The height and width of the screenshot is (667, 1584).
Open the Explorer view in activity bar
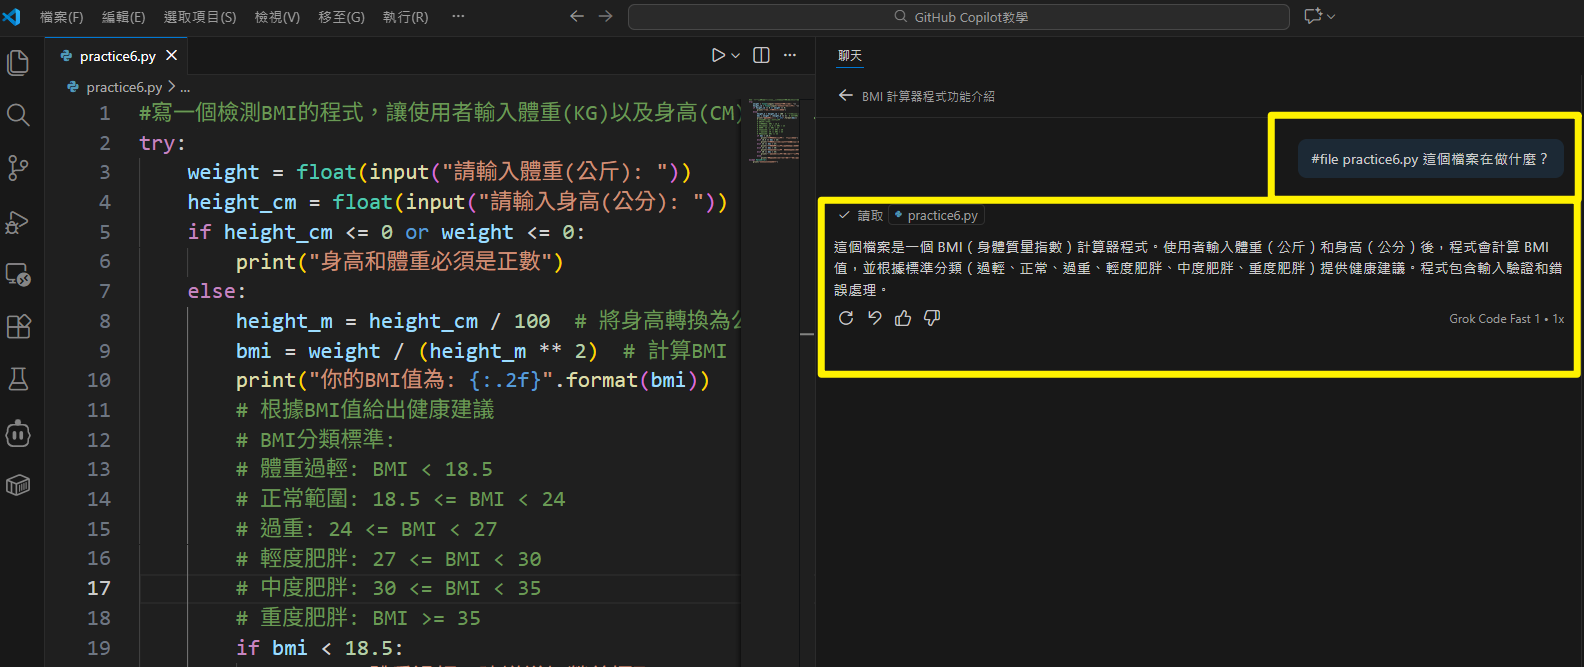(x=18, y=62)
